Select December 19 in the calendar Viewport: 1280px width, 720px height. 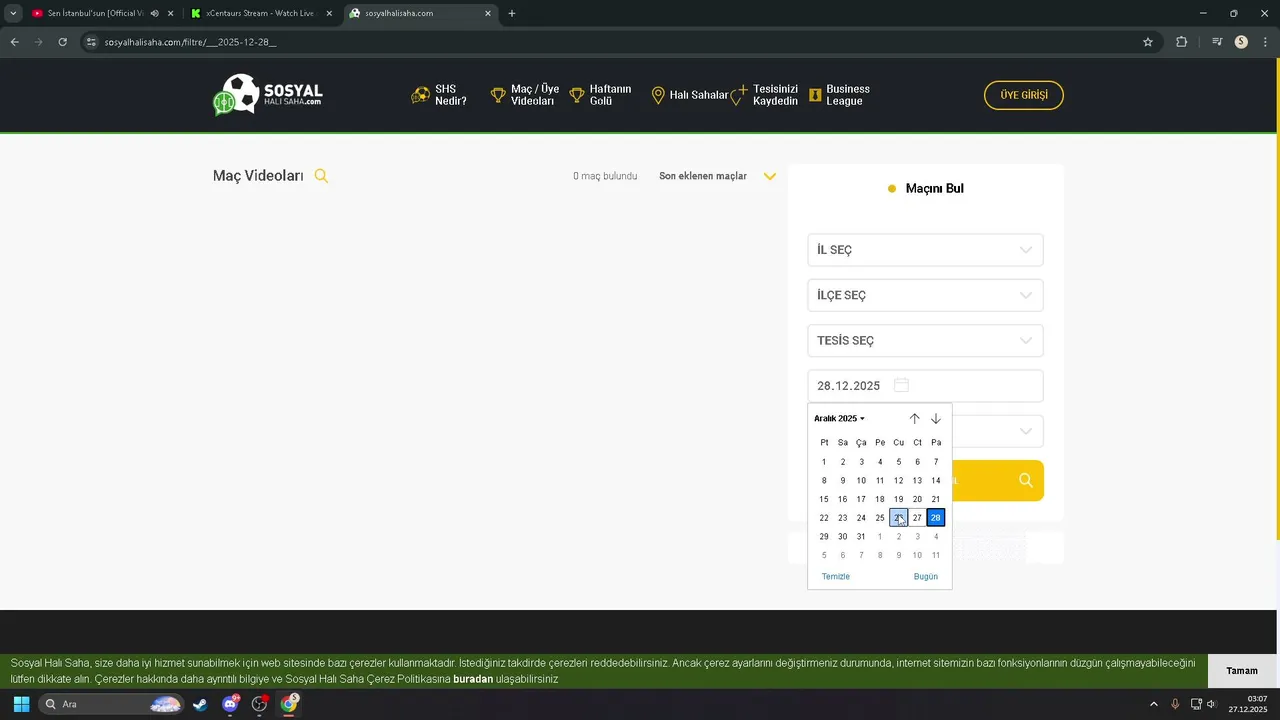pyautogui.click(x=899, y=499)
